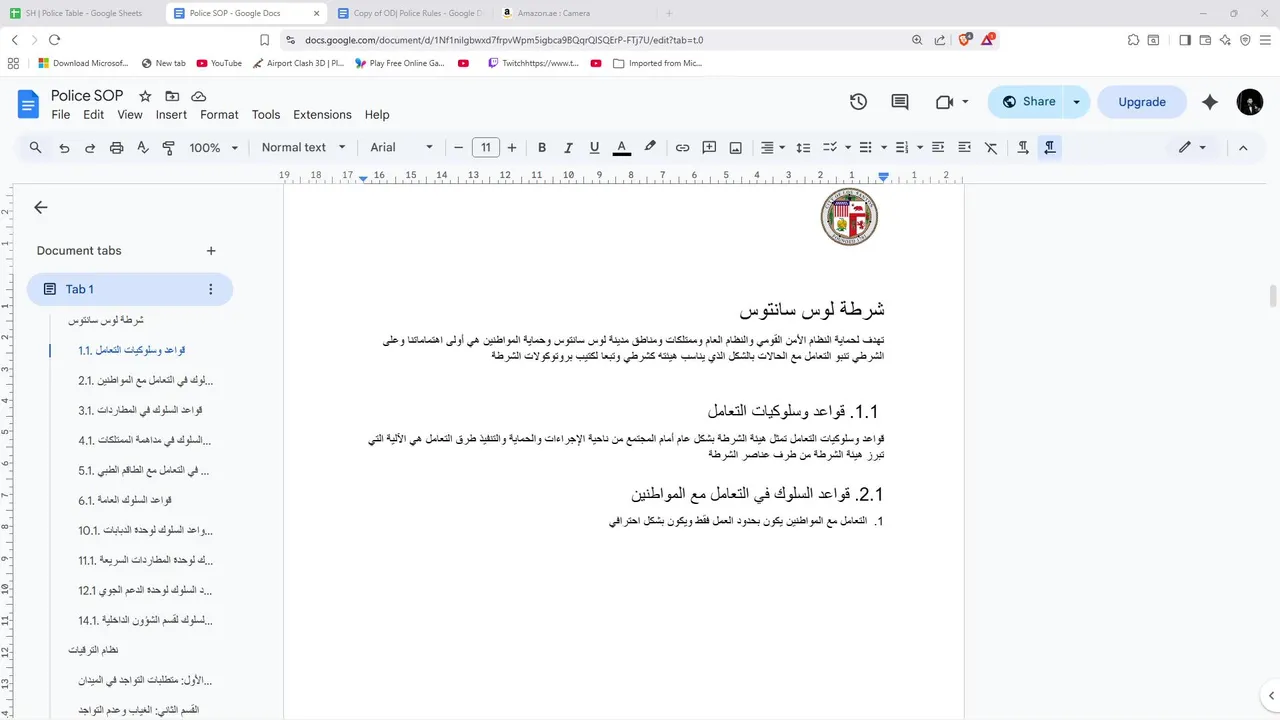Open the Extensions menu
The width and height of the screenshot is (1280, 720).
pos(322,115)
